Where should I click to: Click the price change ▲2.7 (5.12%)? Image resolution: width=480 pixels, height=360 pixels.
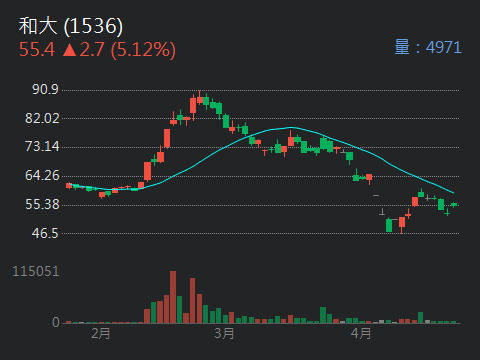(x=119, y=50)
